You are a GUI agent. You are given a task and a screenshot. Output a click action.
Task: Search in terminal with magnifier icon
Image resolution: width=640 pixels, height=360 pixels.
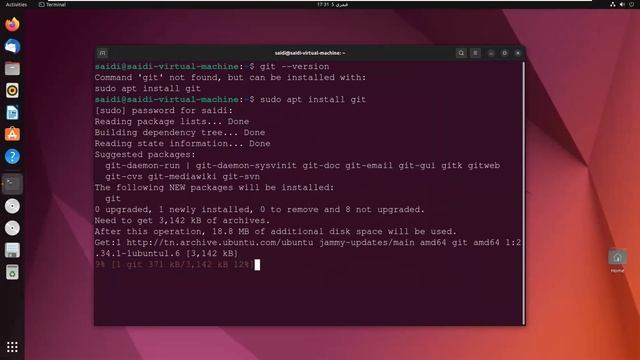(x=461, y=53)
